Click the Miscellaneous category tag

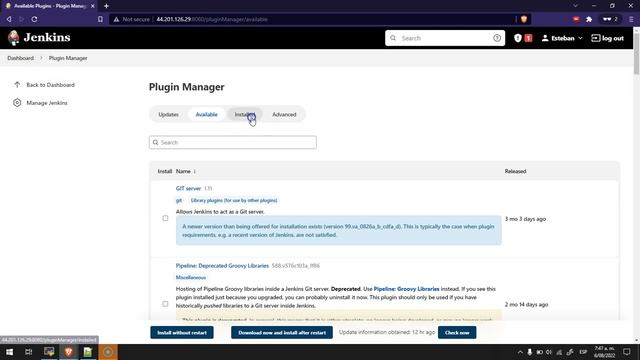(191, 277)
